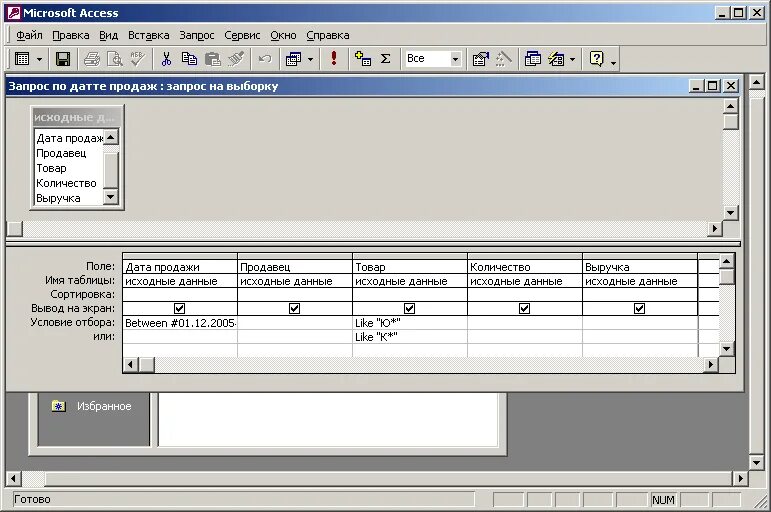This screenshot has height=512, width=771.
Task: Maximize the query design window
Action: click(713, 86)
